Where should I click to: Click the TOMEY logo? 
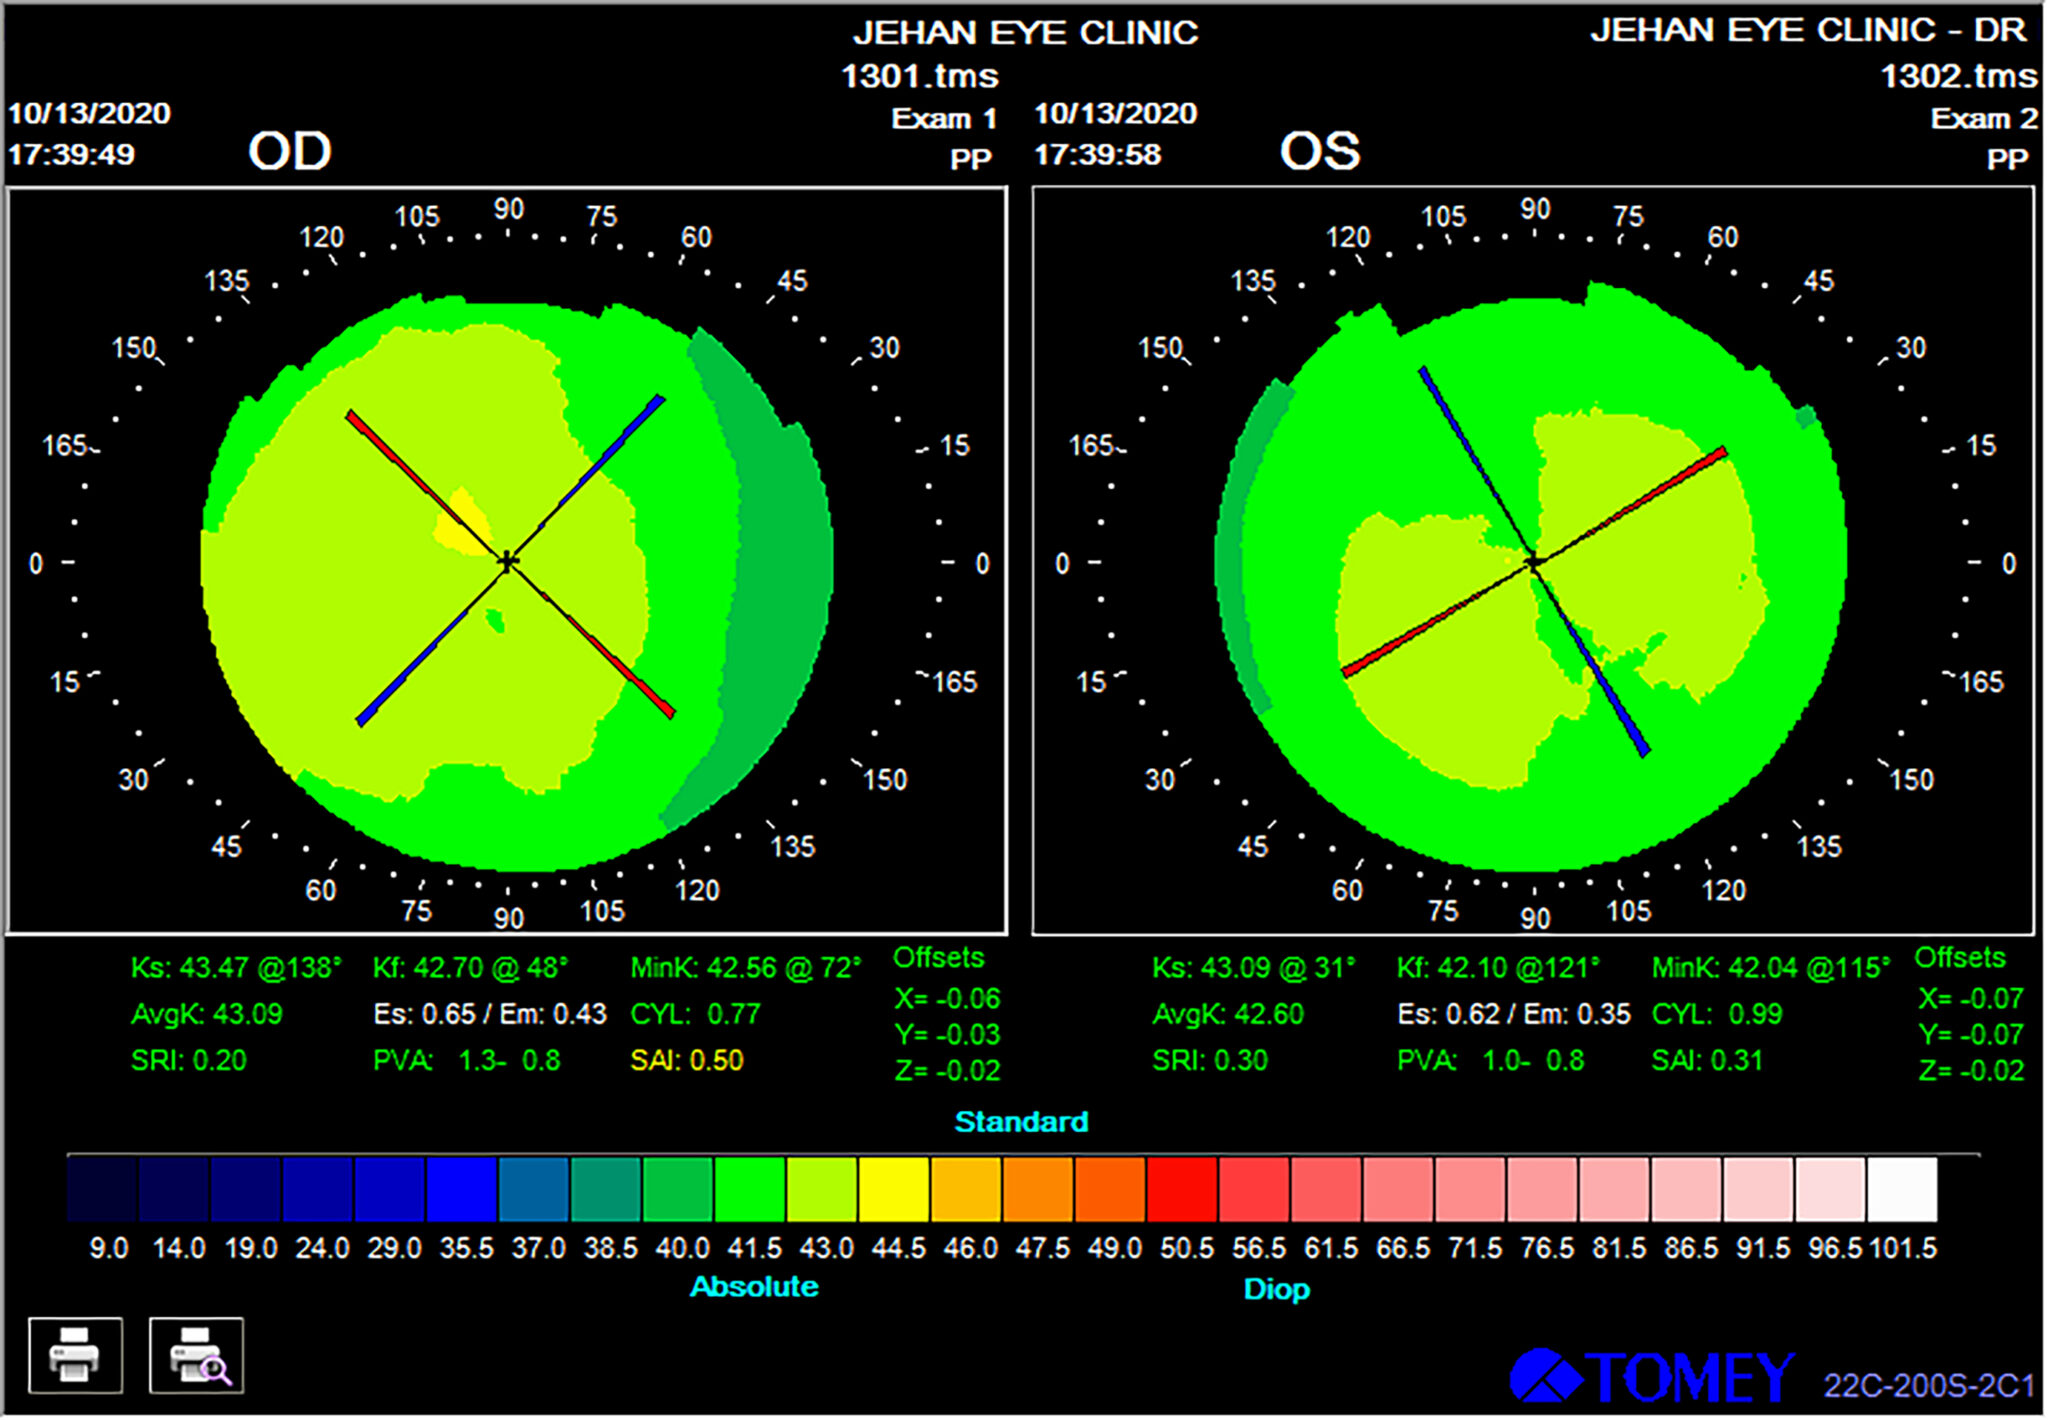pos(1652,1377)
